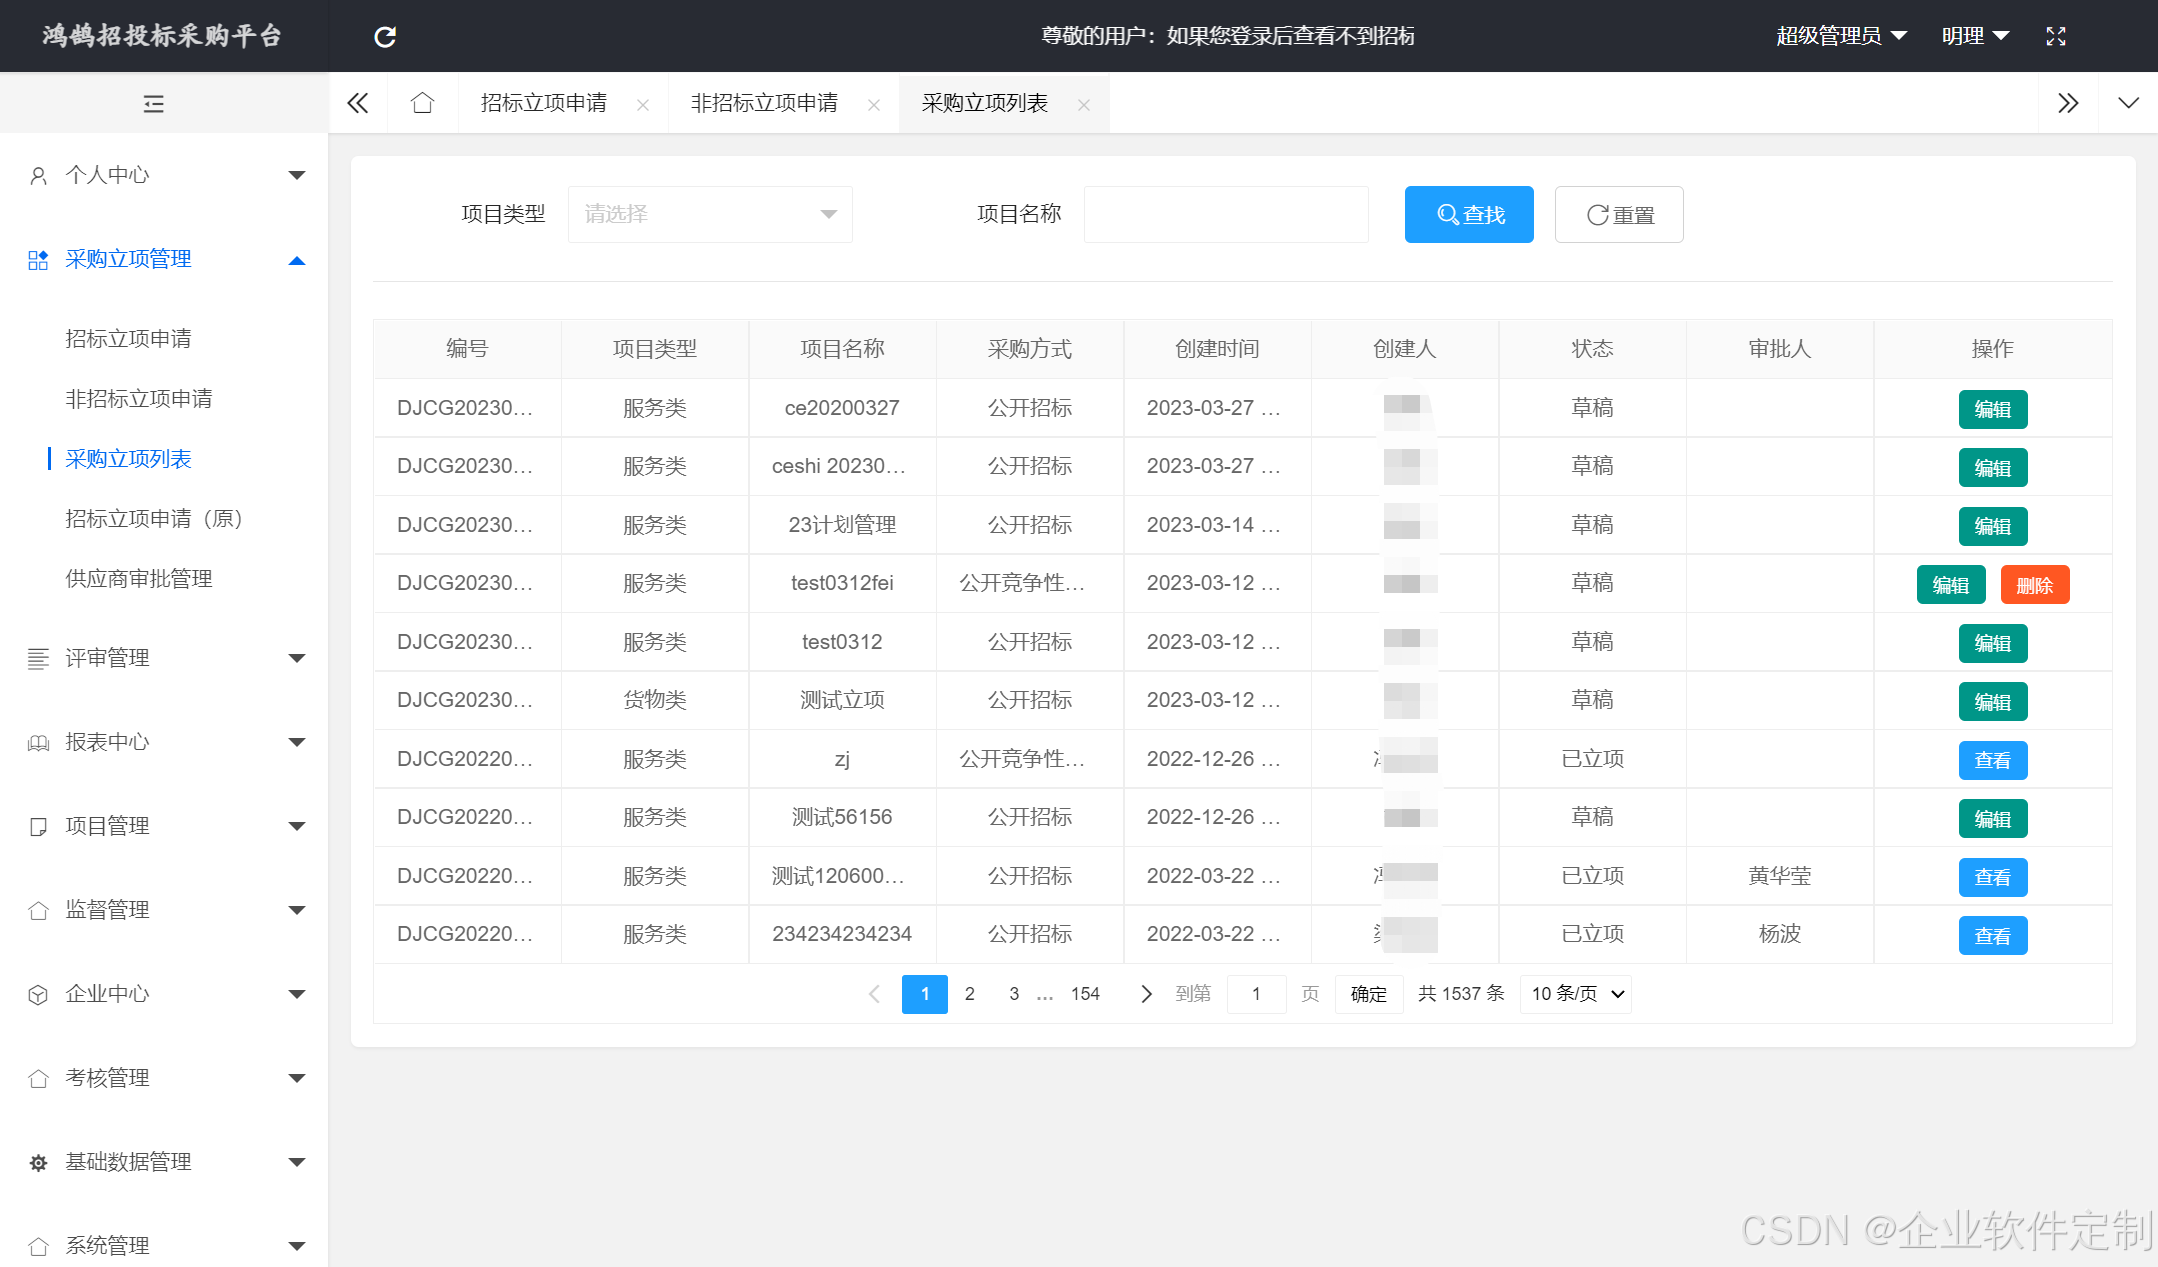Click the 基础数据管理 gear icon

[x=39, y=1162]
